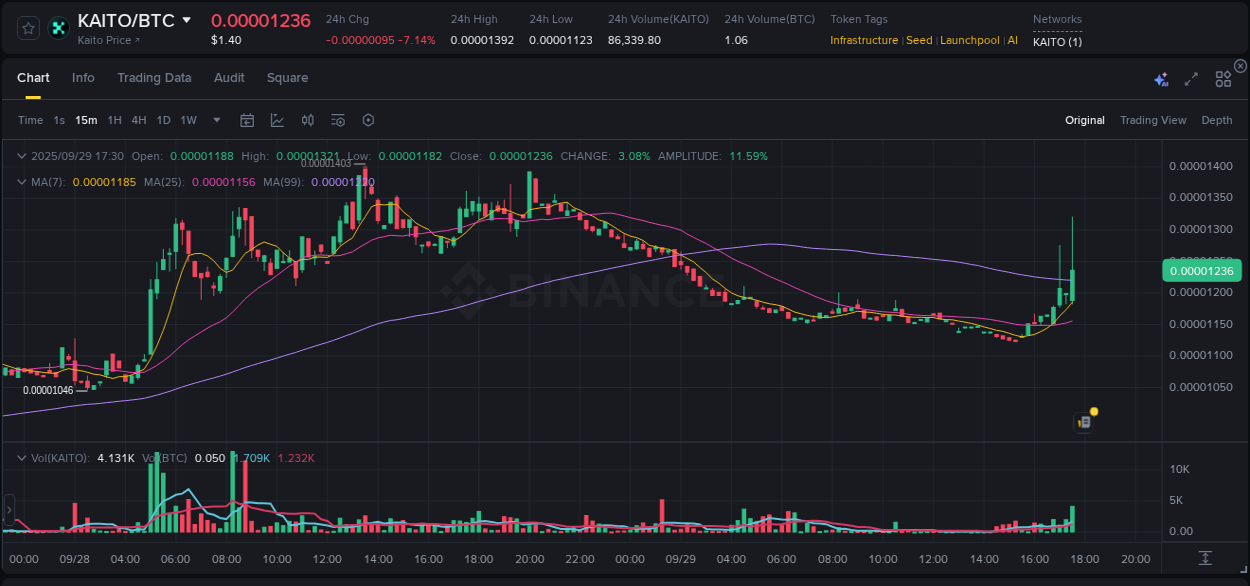The width and height of the screenshot is (1250, 586).
Task: Switch to the Trading Data tab
Action: tap(154, 78)
